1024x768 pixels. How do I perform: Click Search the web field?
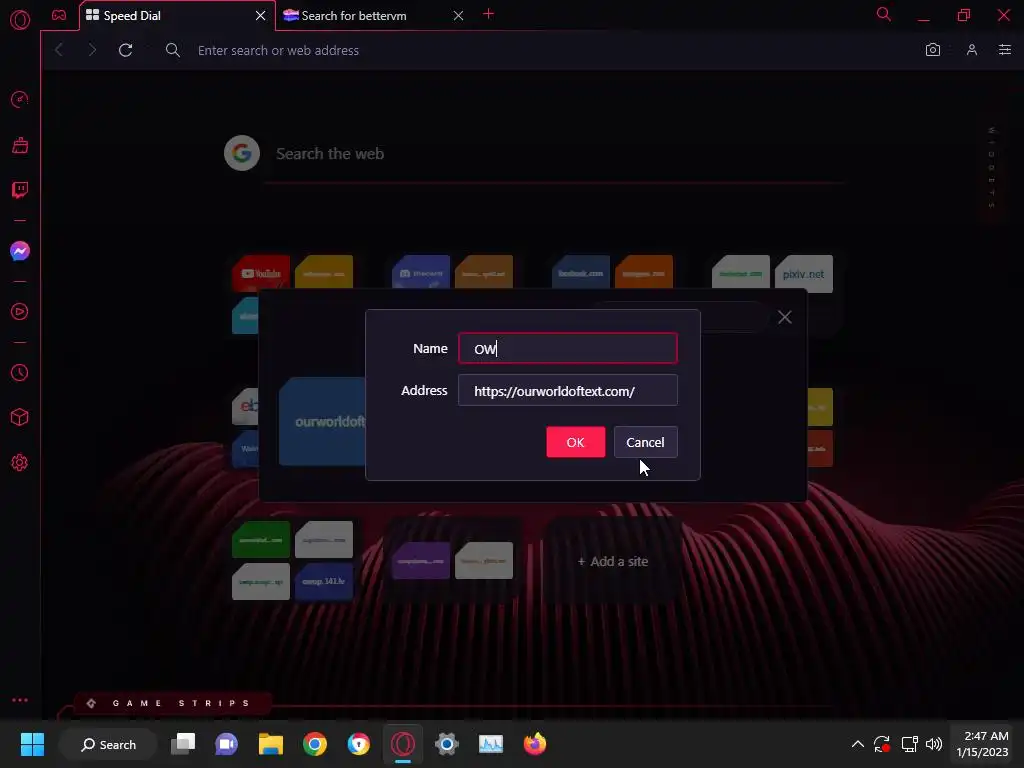pyautogui.click(x=555, y=154)
